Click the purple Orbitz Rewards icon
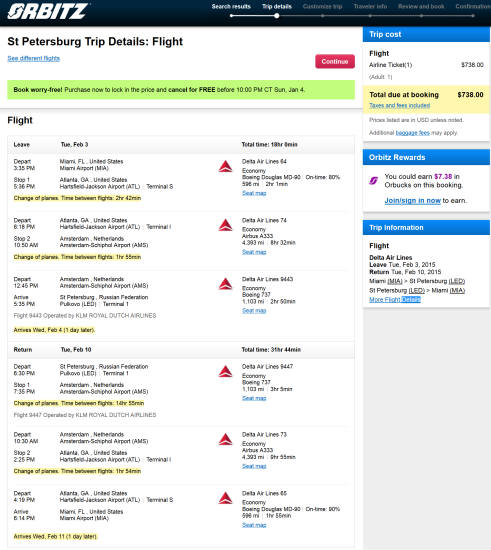The image size is (491, 550). (374, 181)
